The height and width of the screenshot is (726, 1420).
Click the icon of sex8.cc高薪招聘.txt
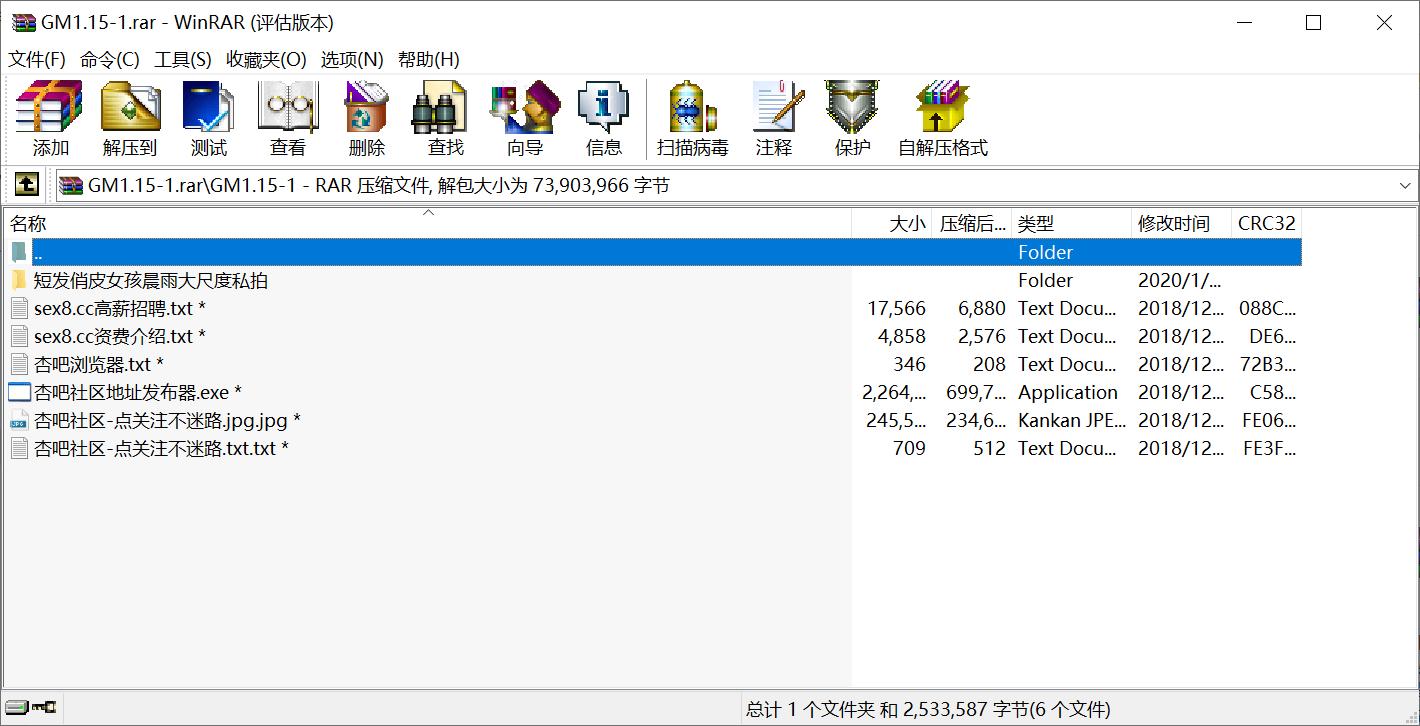tap(19, 308)
